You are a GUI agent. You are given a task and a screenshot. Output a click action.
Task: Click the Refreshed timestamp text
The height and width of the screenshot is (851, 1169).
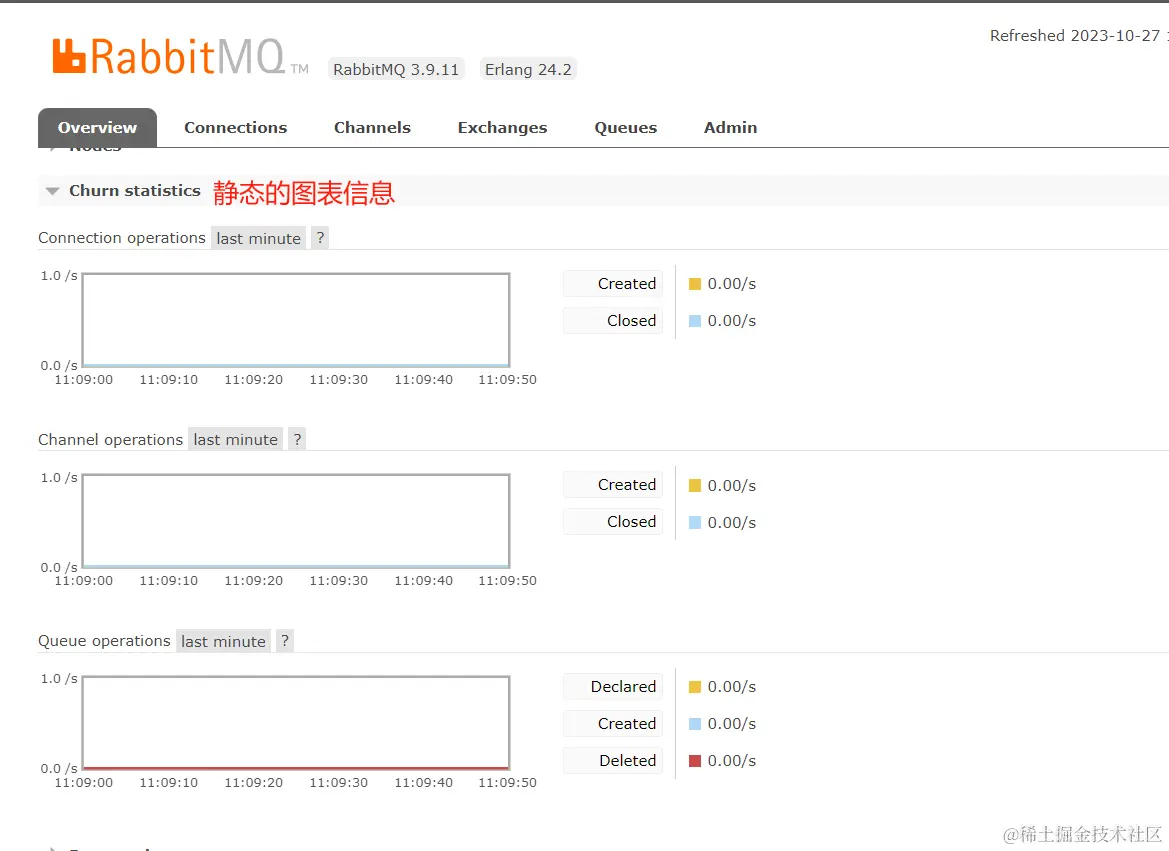[x=1079, y=36]
